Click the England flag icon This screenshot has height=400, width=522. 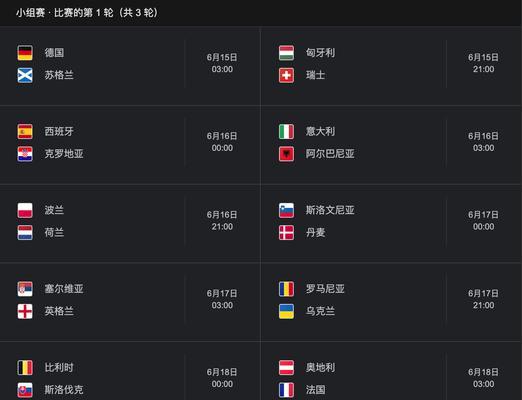click(x=25, y=311)
